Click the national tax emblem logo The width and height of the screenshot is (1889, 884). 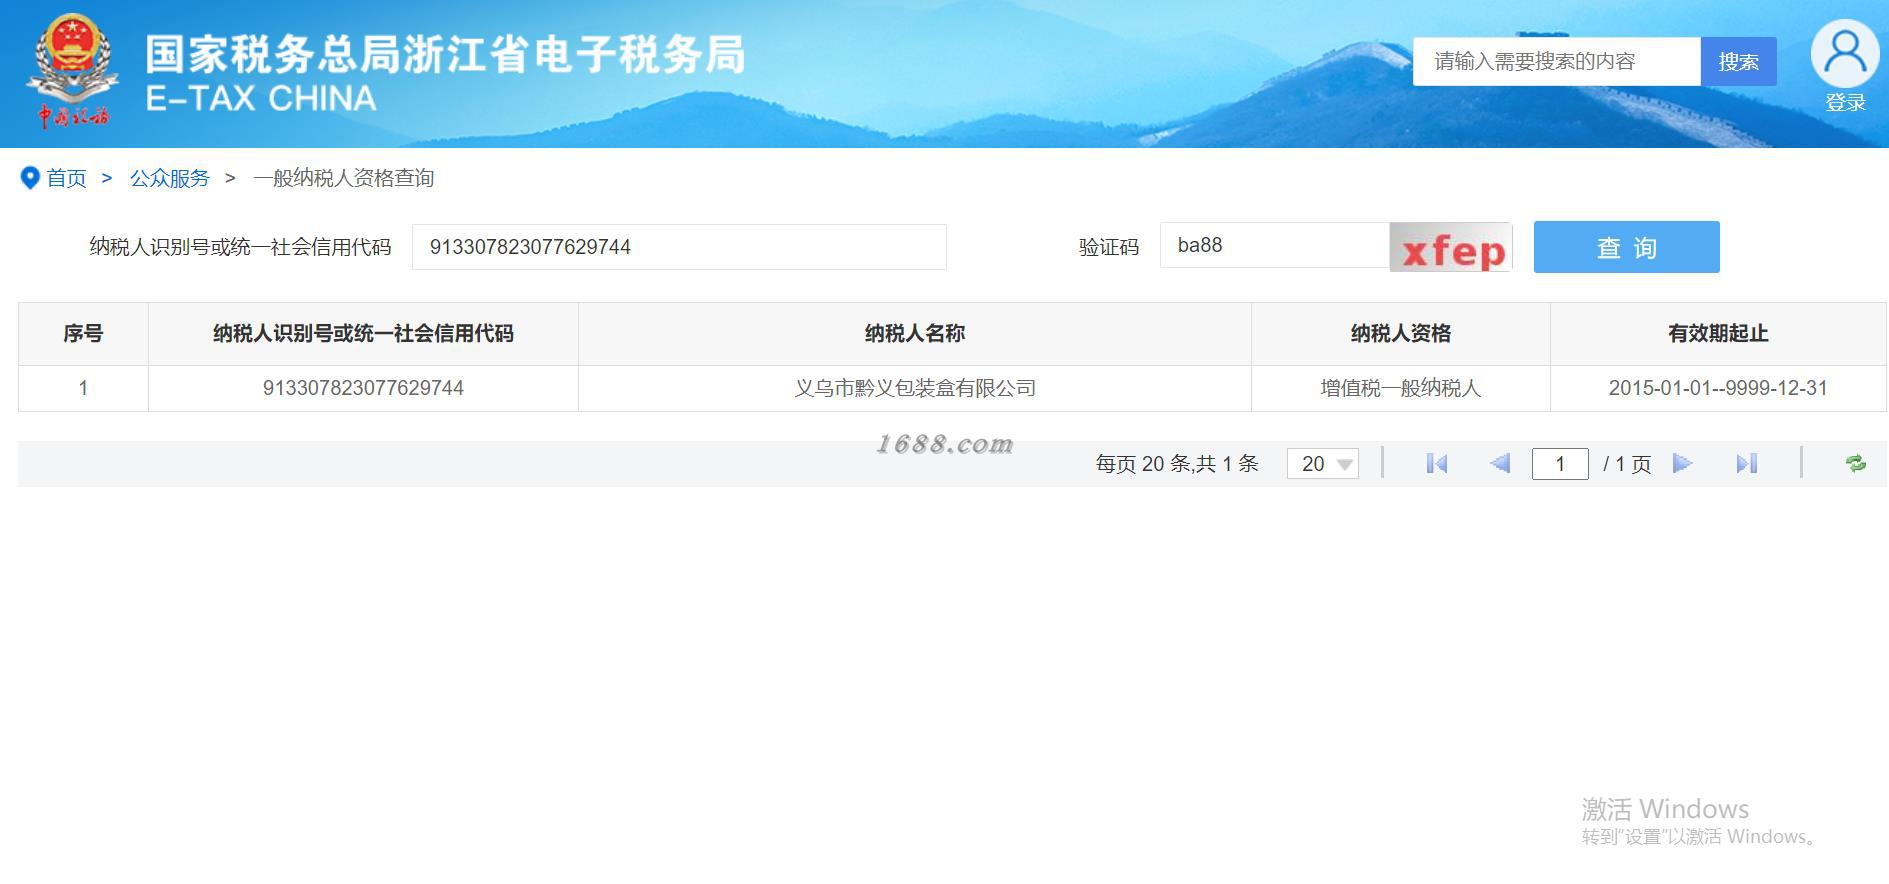click(72, 71)
